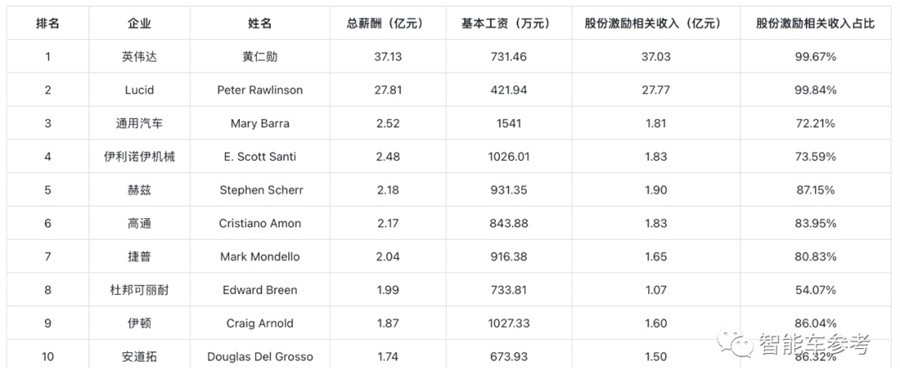Click Mary Barra in the name column
This screenshot has width=900, height=368.
pos(260,123)
